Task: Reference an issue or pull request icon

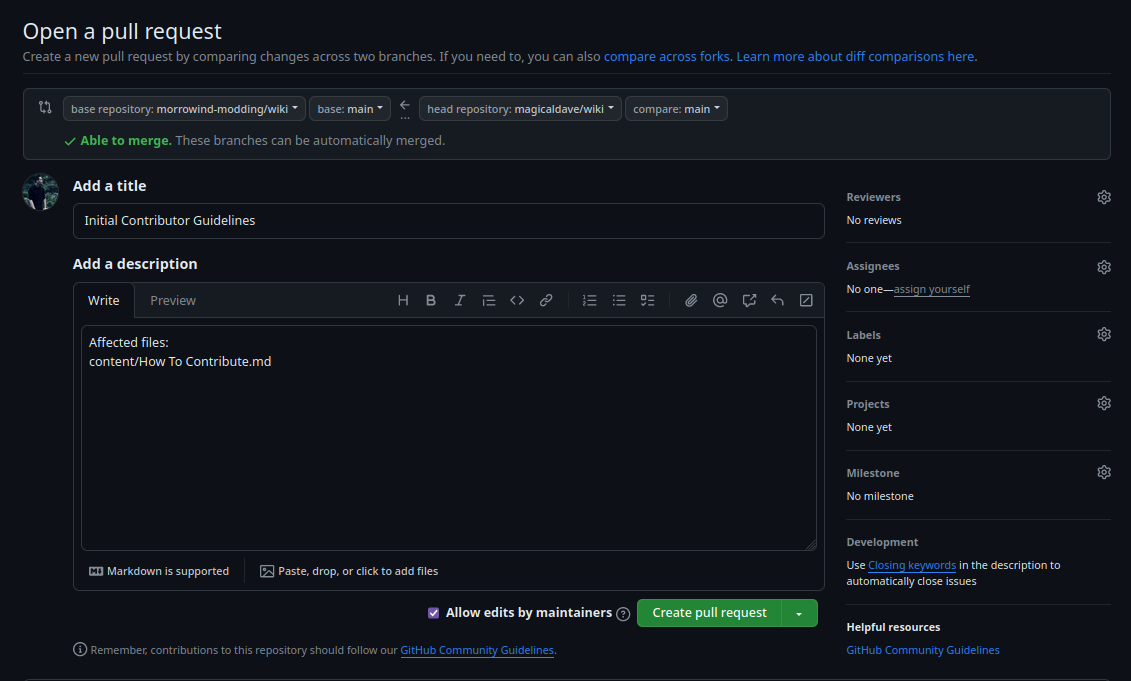Action: (x=749, y=300)
